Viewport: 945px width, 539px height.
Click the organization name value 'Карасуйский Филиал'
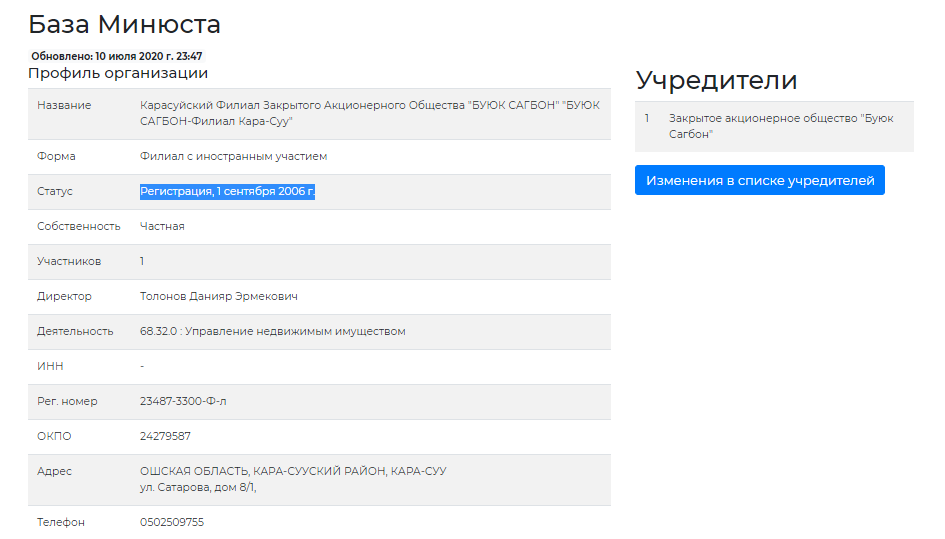(369, 113)
